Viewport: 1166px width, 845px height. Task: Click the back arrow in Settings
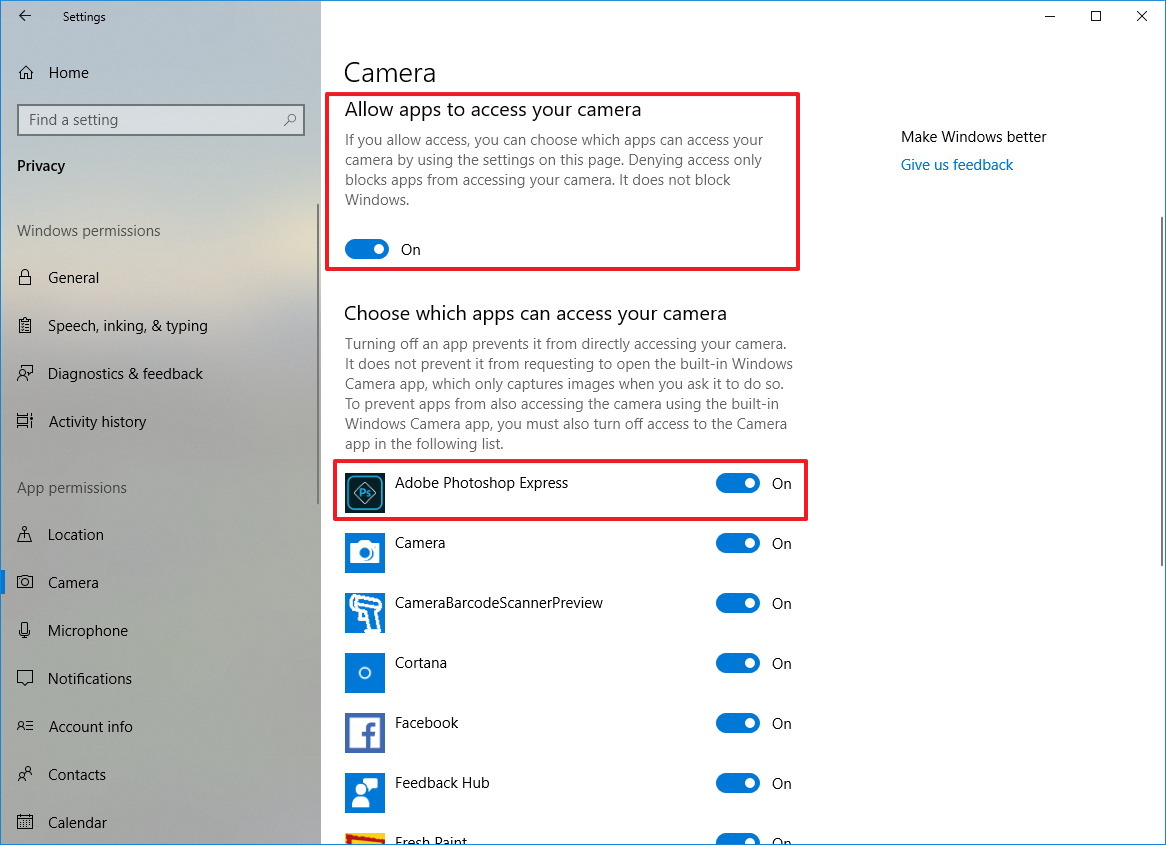25,16
